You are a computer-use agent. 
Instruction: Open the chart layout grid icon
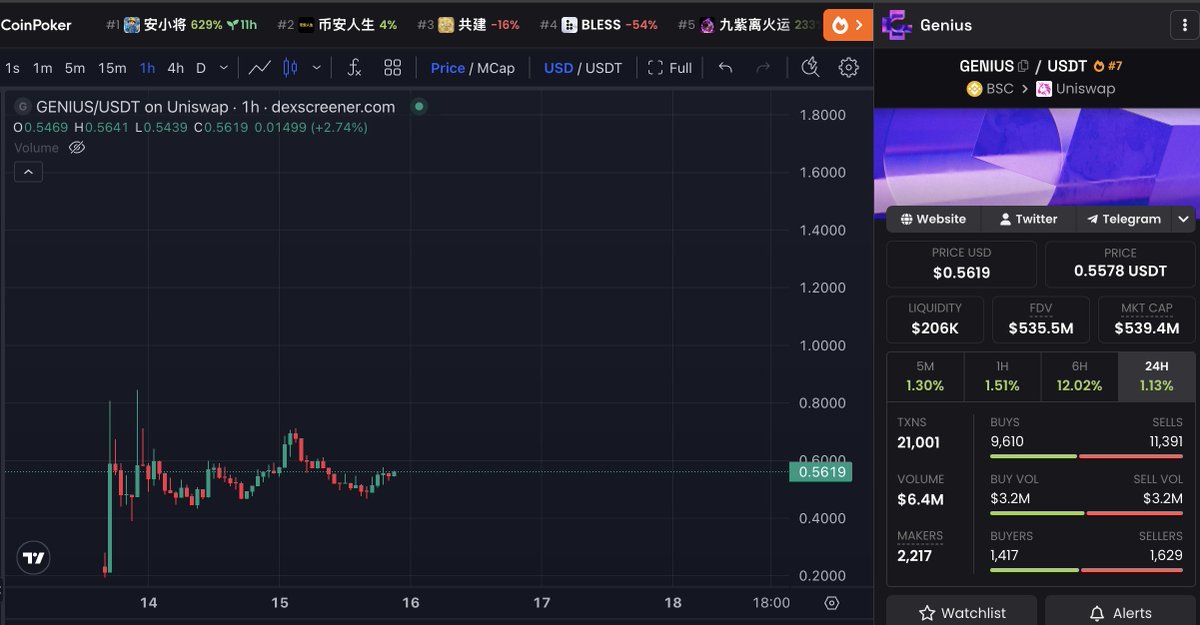click(x=393, y=68)
